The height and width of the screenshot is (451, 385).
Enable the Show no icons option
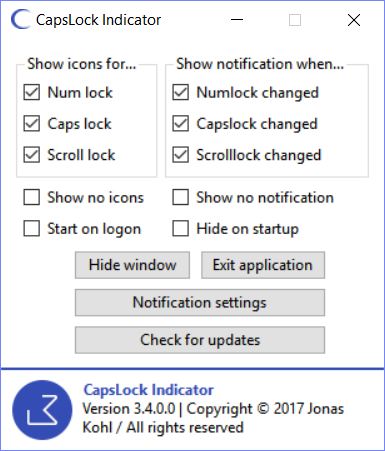coord(32,197)
